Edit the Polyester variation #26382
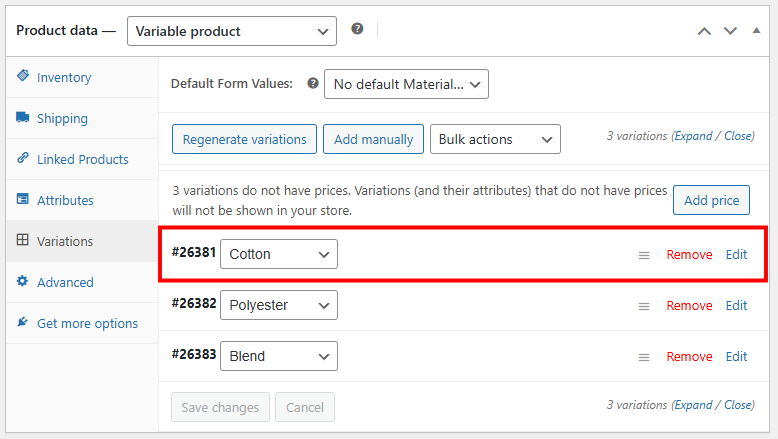This screenshot has height=439, width=778. (x=736, y=306)
